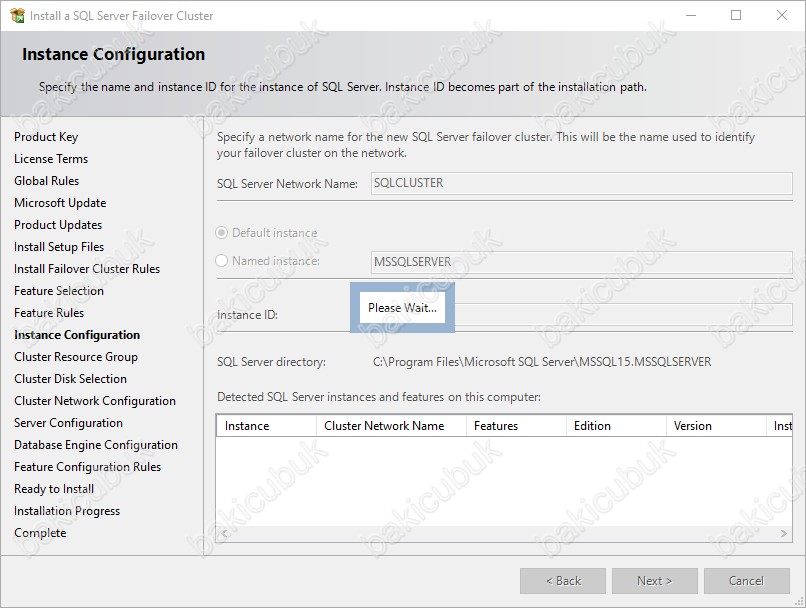Open the Global Rules step
This screenshot has height=608, width=806.
click(46, 181)
